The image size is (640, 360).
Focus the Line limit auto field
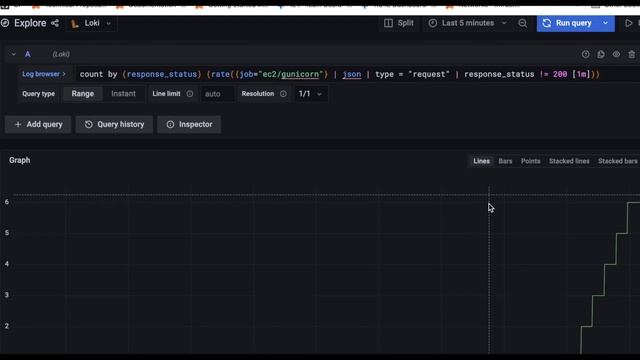pyautogui.click(x=217, y=94)
